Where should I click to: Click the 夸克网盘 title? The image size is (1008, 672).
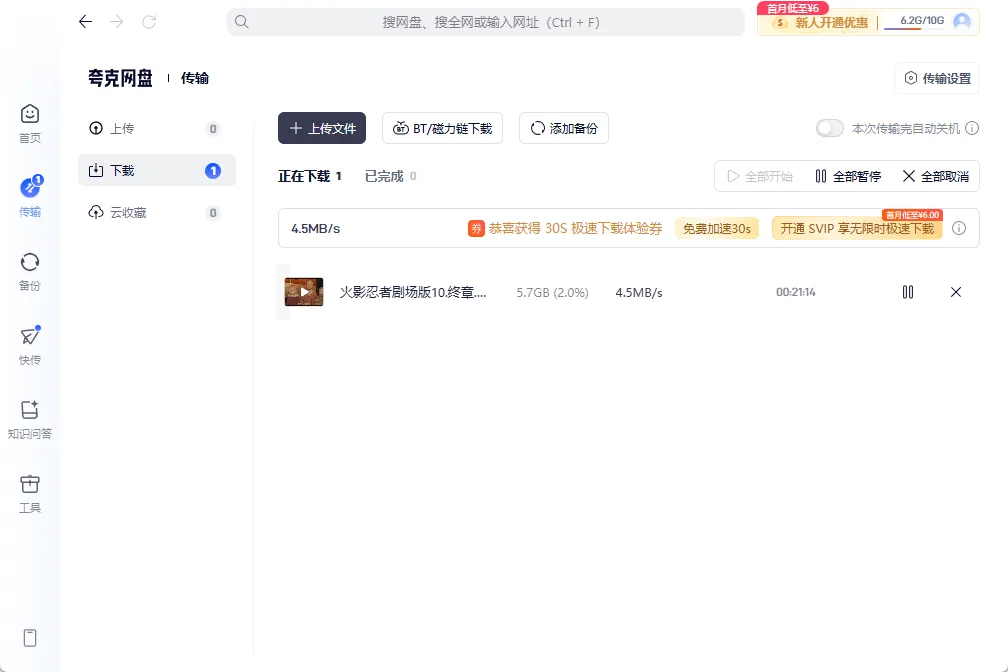[120, 78]
